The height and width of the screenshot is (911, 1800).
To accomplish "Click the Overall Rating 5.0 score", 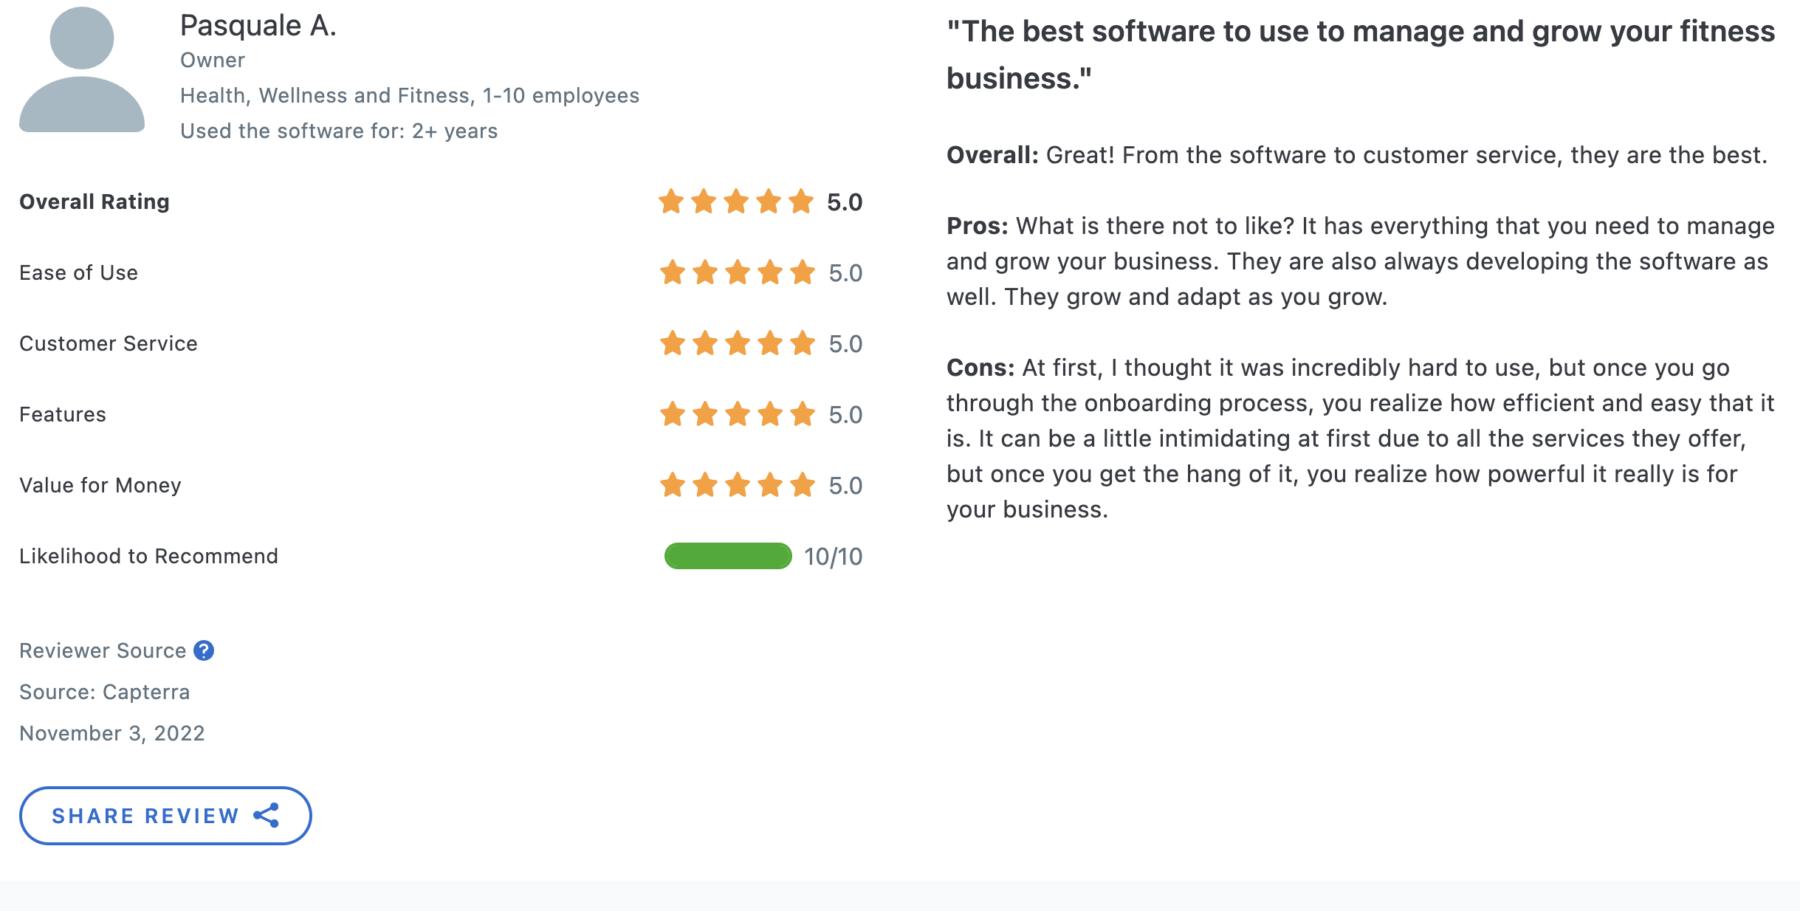I will 845,203.
